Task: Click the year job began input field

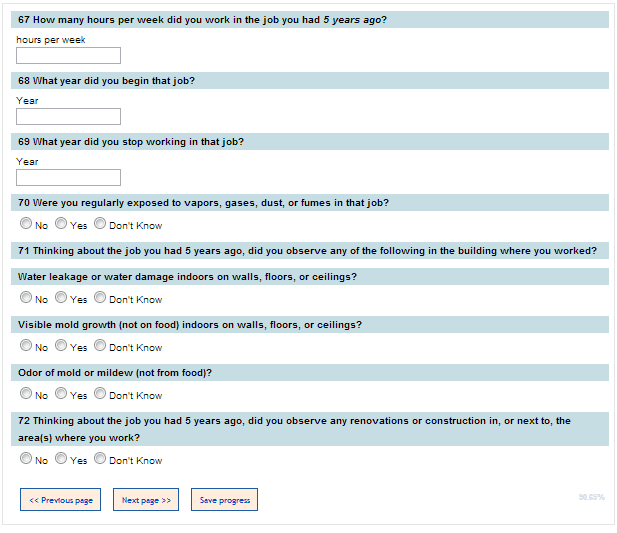Action: [x=68, y=116]
